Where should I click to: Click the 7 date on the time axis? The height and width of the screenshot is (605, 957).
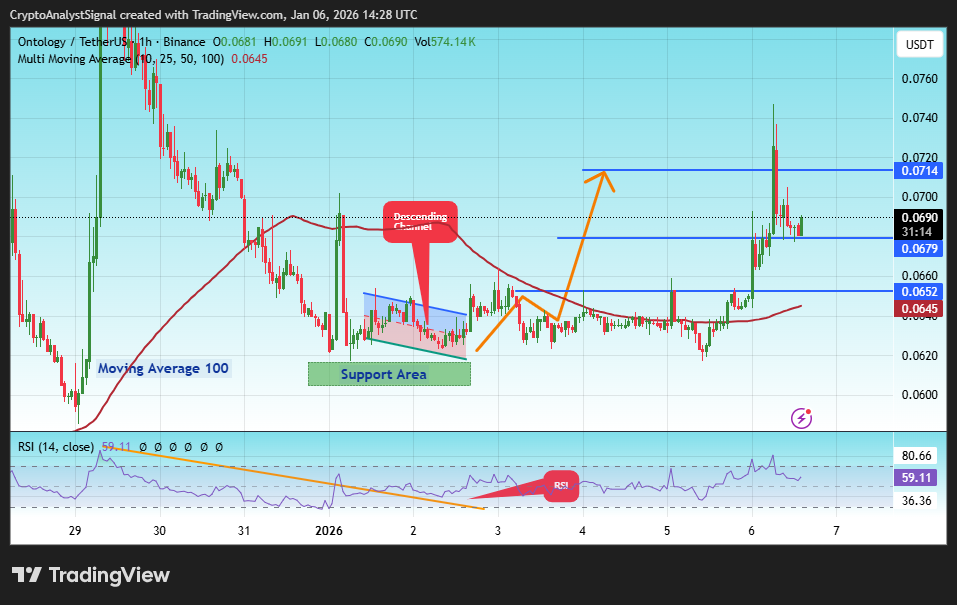pyautogui.click(x=836, y=531)
